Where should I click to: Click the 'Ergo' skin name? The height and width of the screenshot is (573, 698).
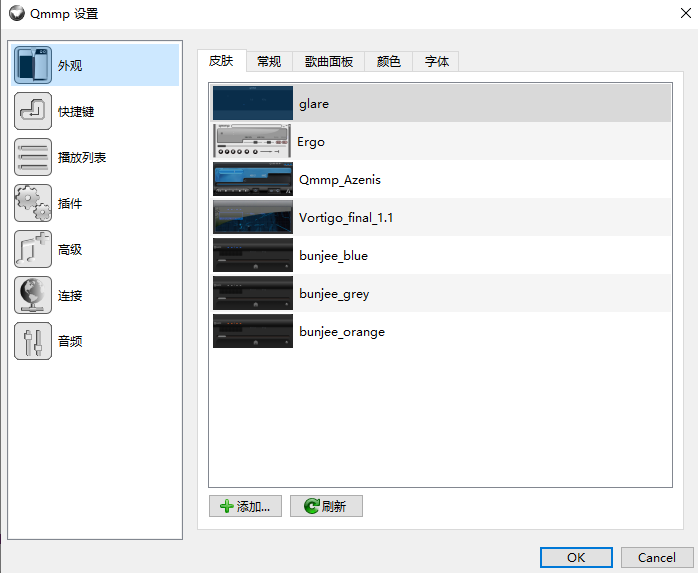(311, 142)
